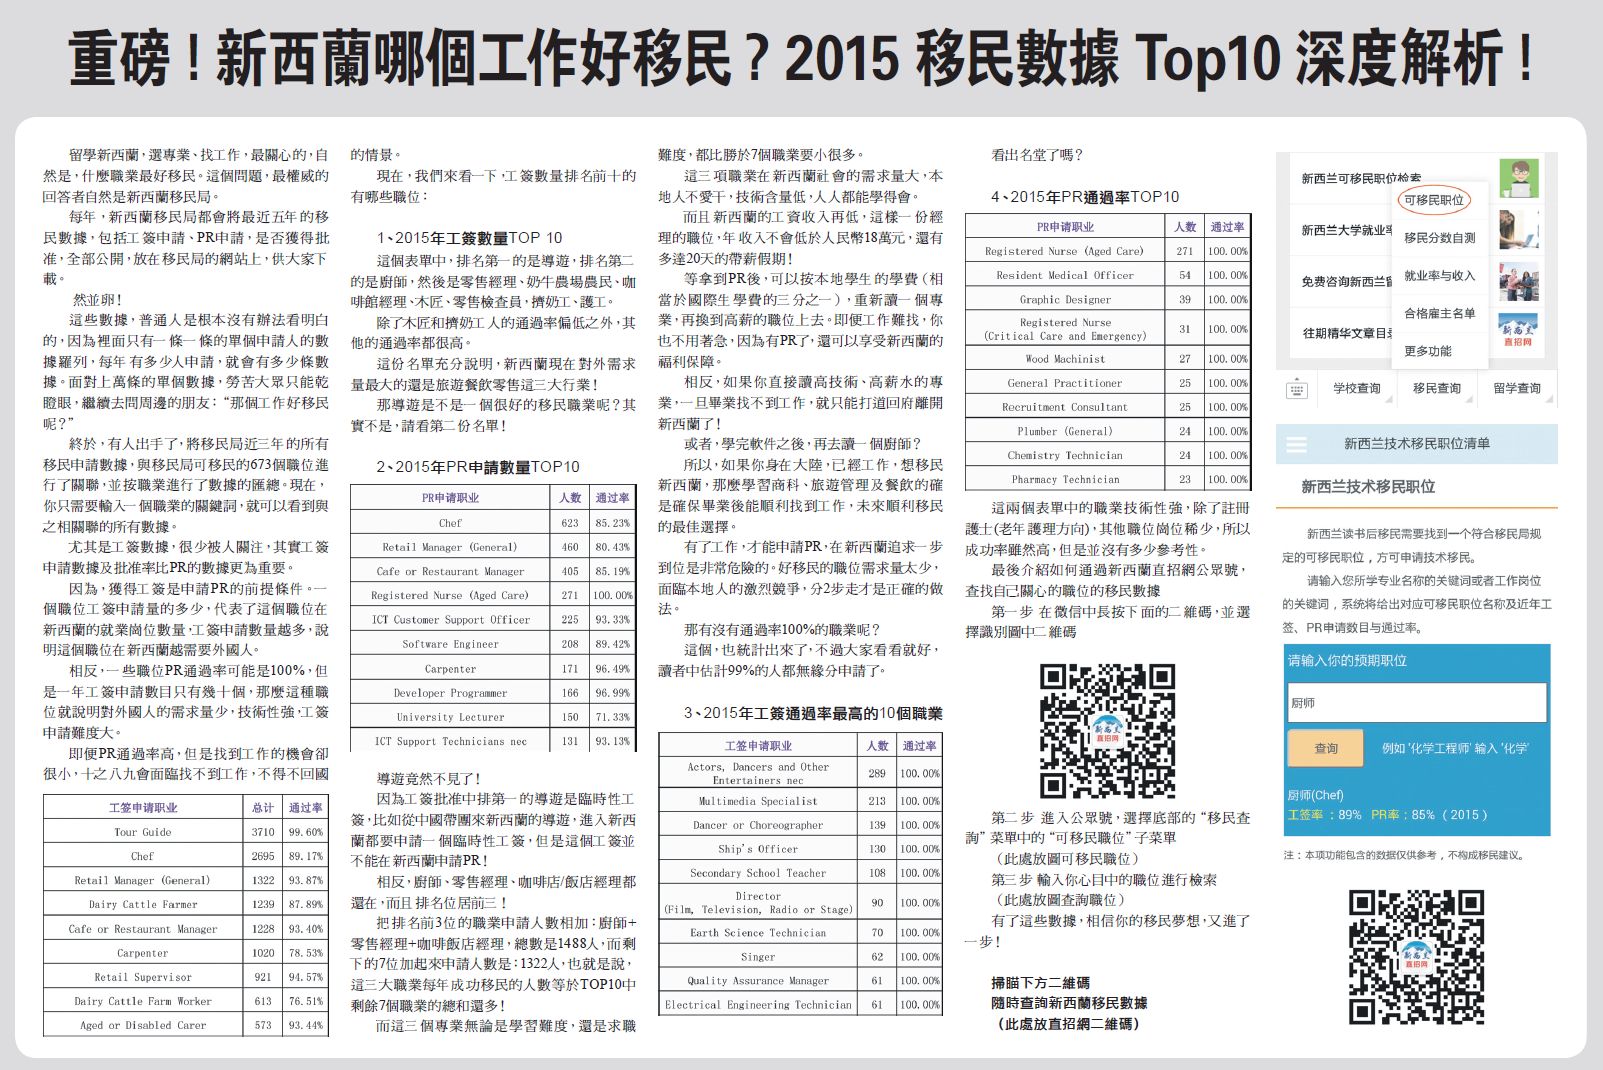Click the 新西兰技术移民职位 page heading
This screenshot has height=1070, width=1603.
1368,487
